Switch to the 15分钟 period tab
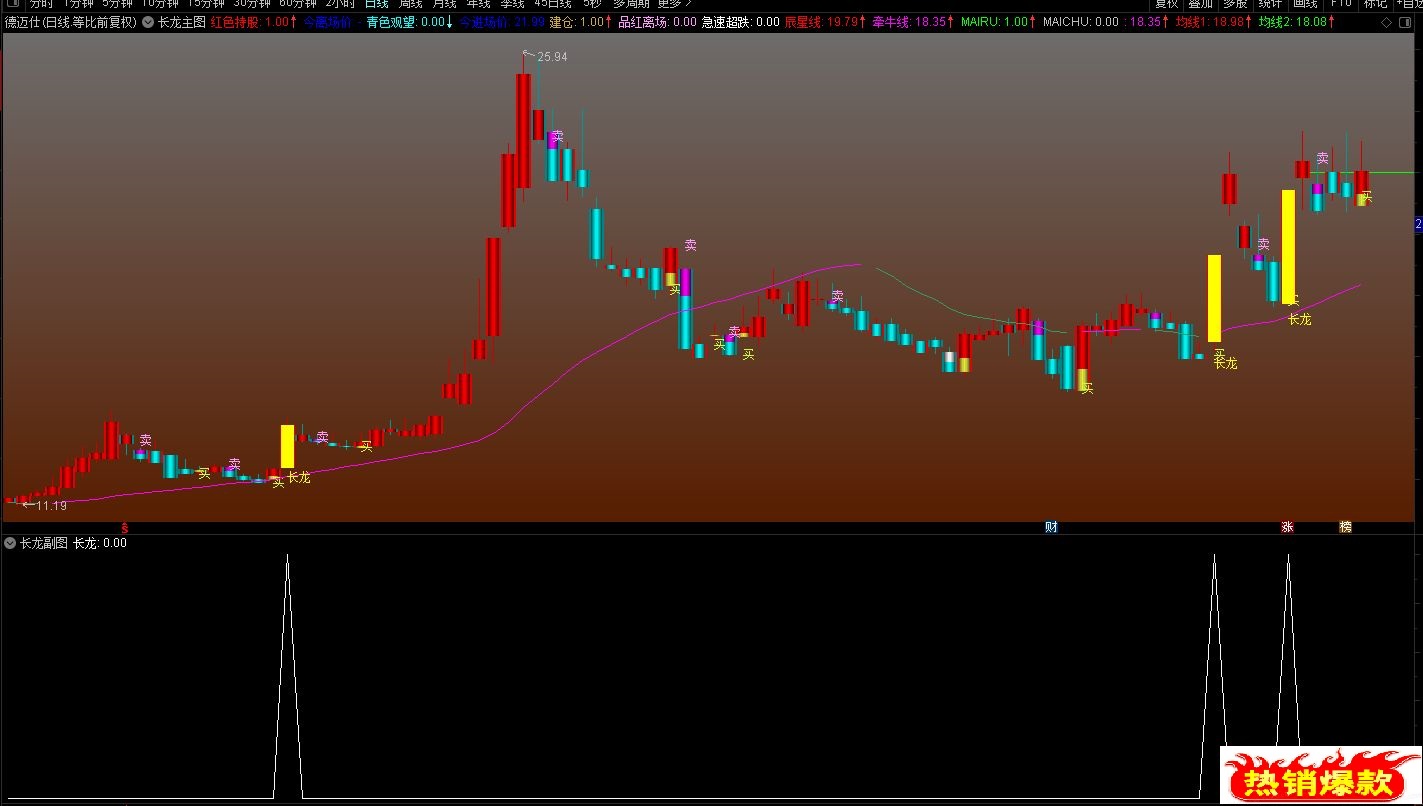1423x806 pixels. pos(206,4)
